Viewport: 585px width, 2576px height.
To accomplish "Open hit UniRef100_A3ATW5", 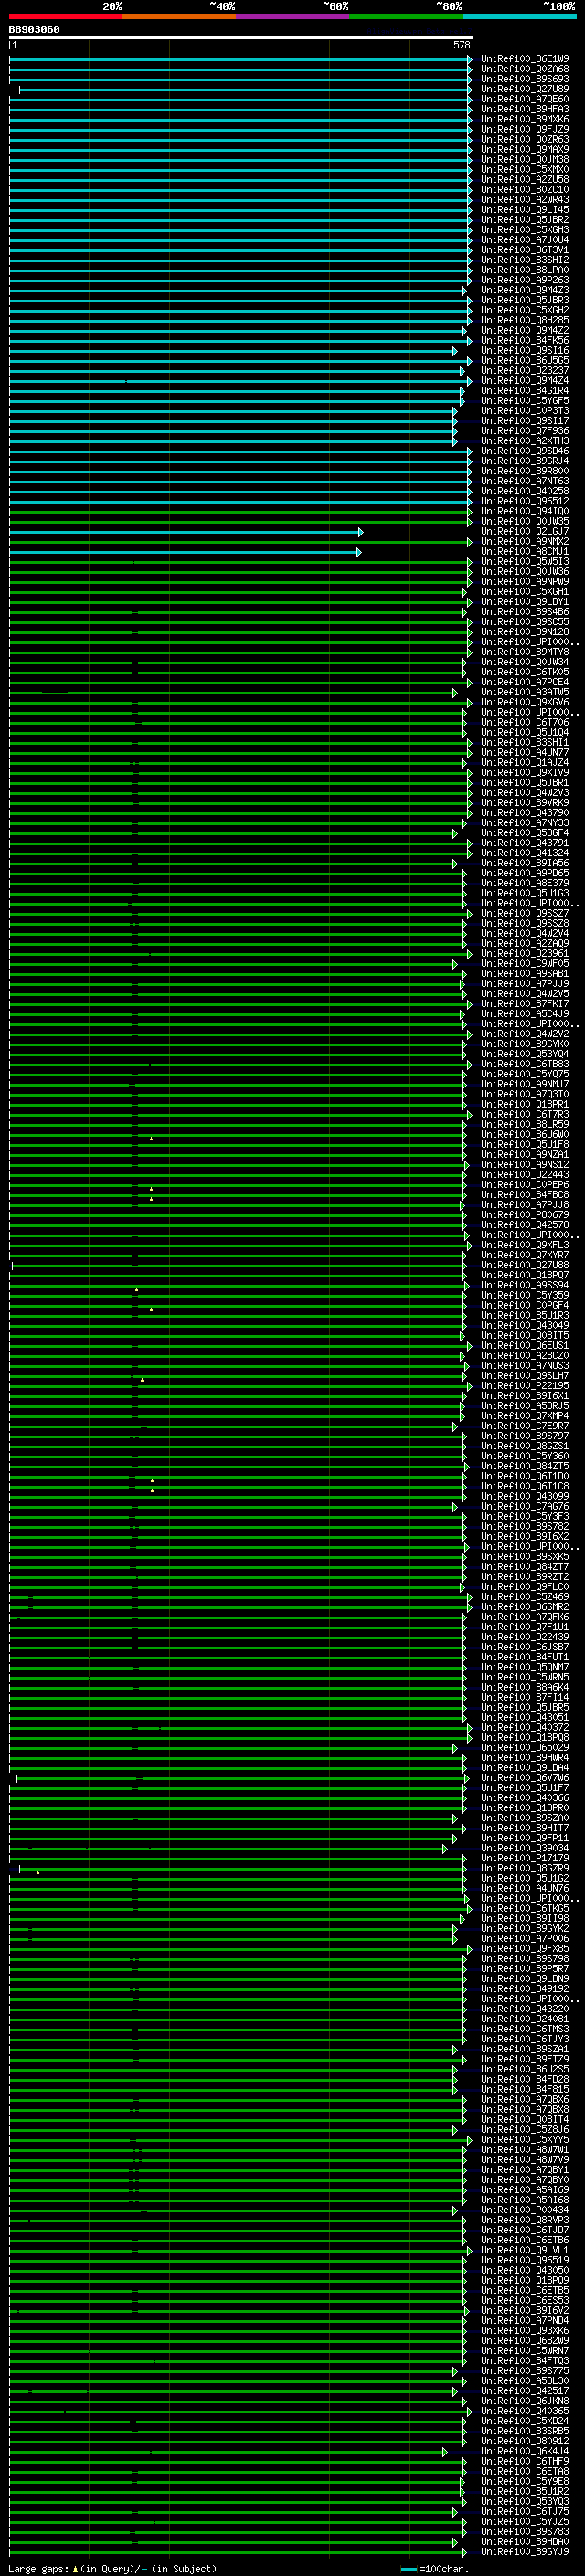I will (x=525, y=692).
